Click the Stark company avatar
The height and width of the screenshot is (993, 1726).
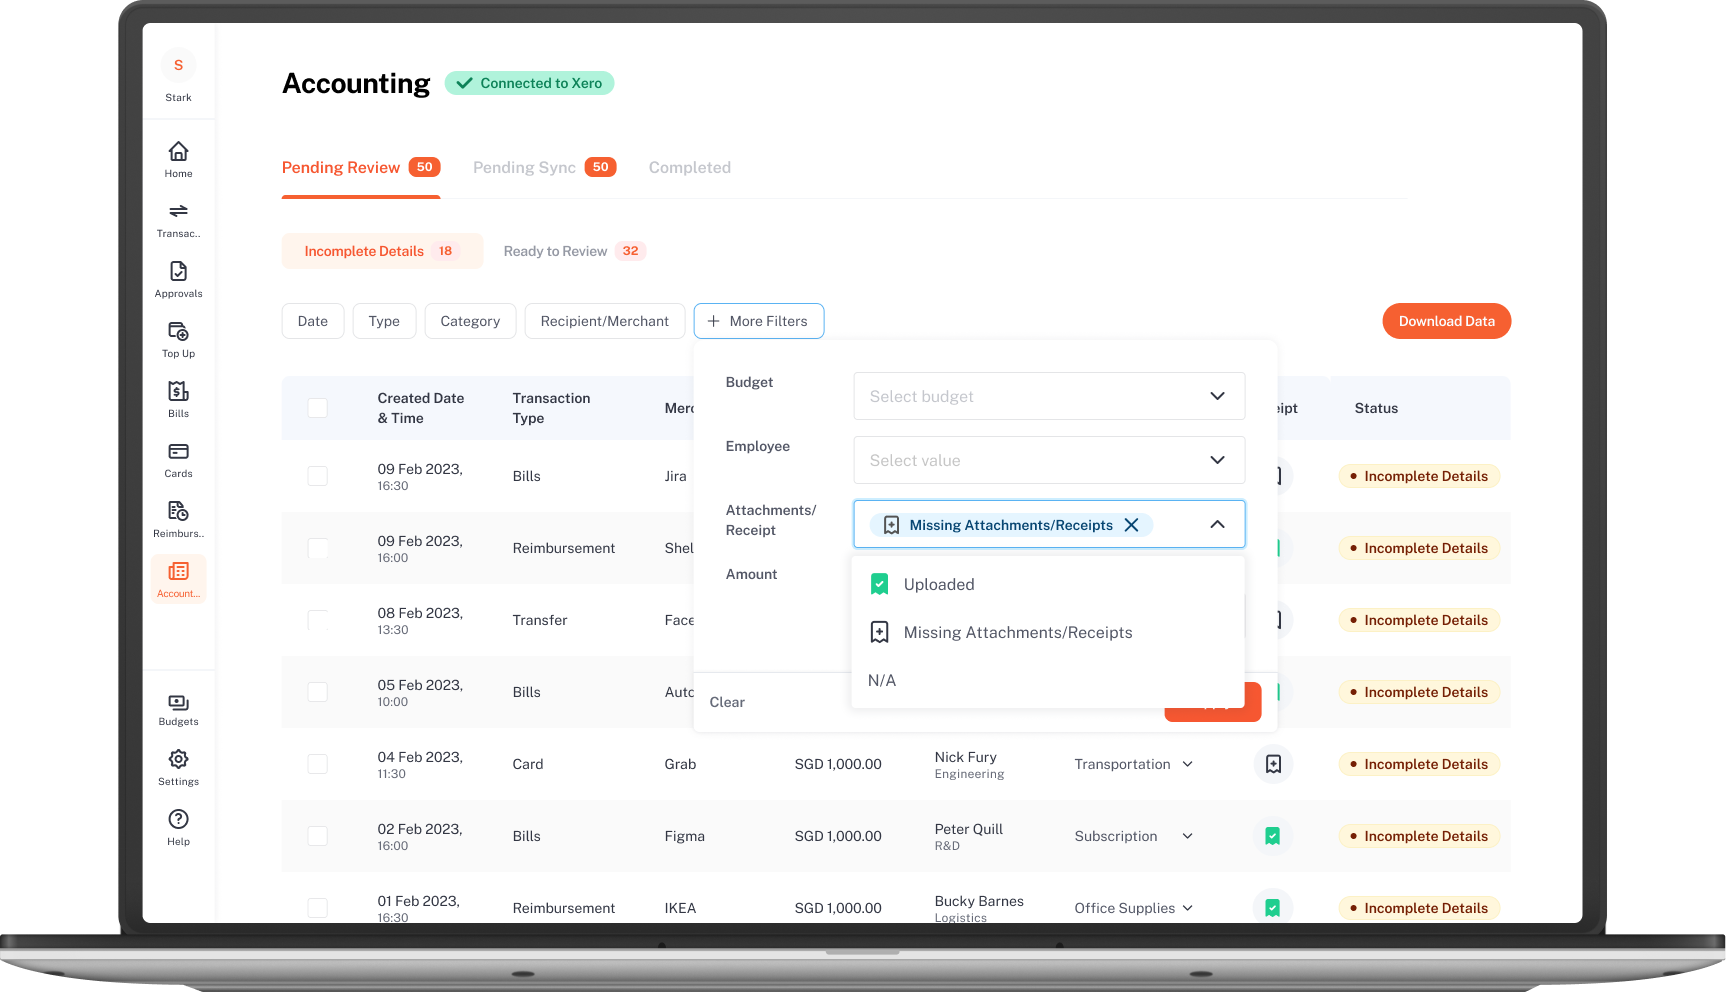point(178,65)
